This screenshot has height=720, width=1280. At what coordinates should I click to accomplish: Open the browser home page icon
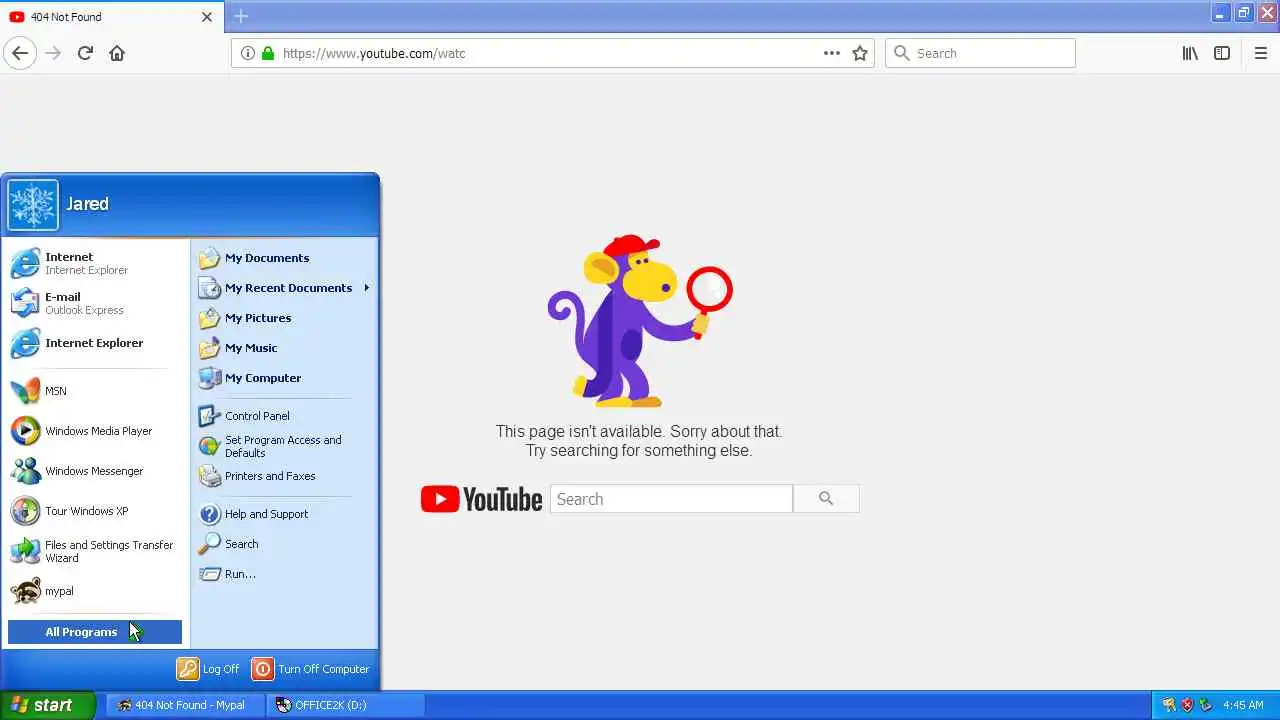point(117,53)
